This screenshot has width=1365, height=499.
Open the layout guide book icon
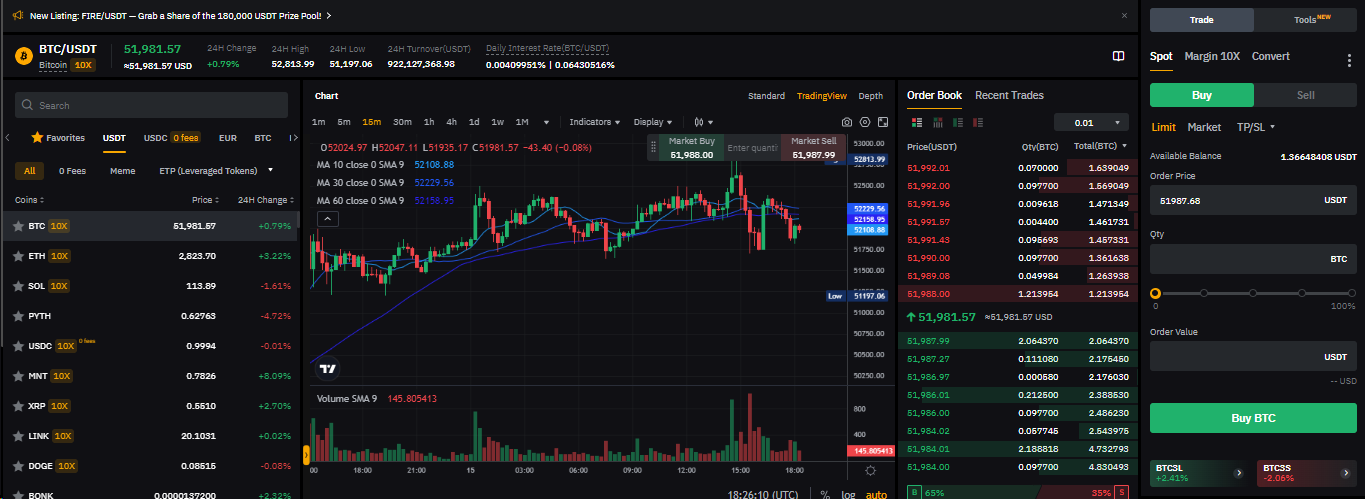pyautogui.click(x=1119, y=56)
